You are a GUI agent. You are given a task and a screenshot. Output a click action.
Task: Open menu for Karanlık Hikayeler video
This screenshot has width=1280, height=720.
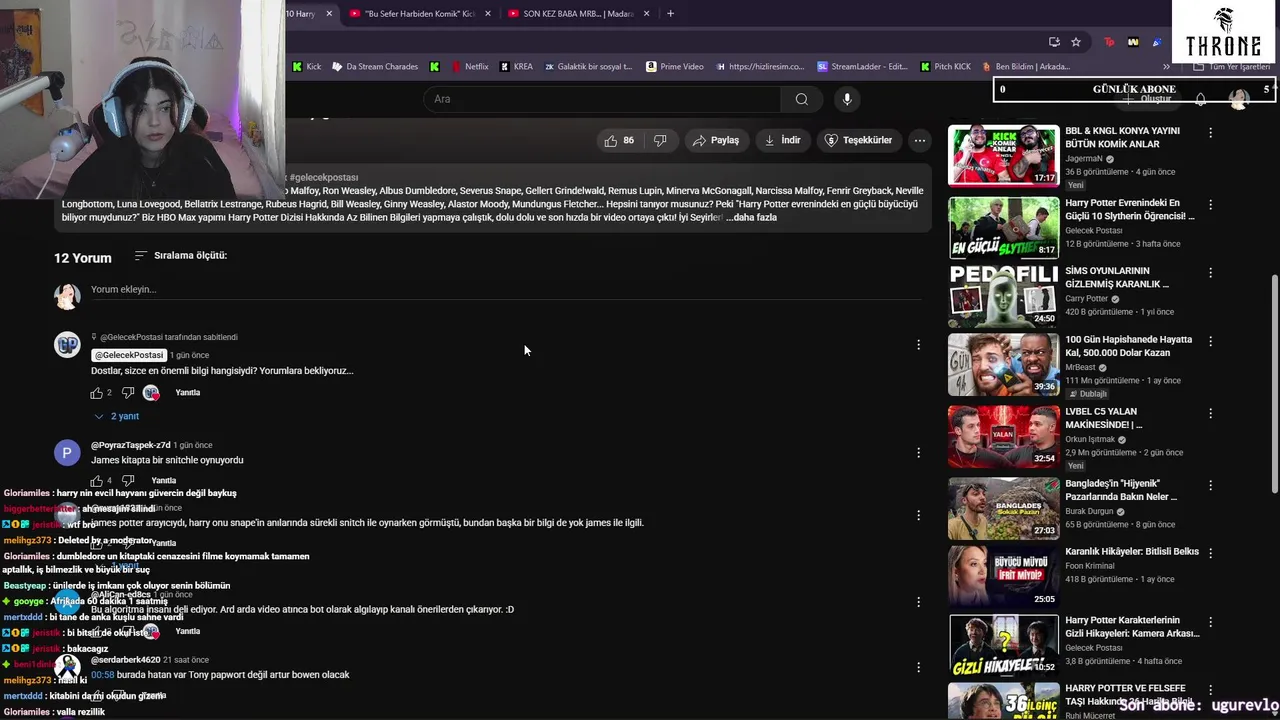(x=1210, y=553)
